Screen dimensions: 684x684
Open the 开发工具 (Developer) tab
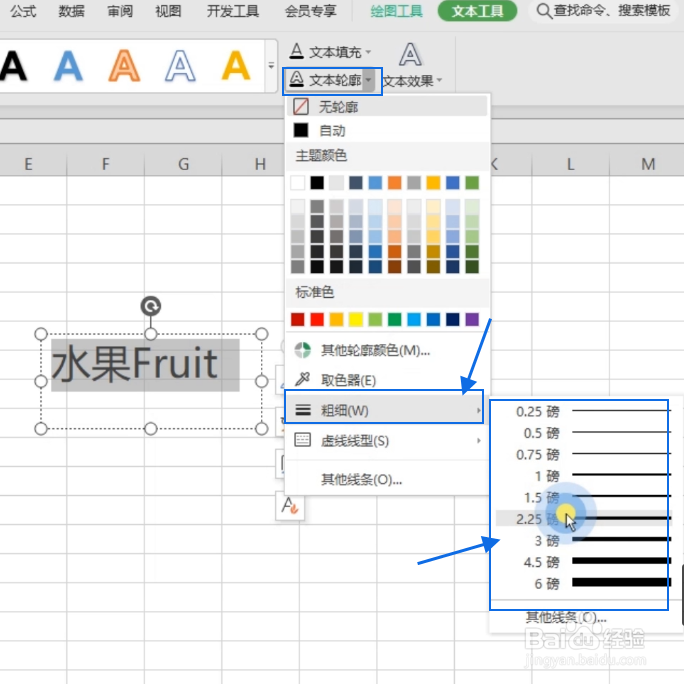tap(233, 11)
